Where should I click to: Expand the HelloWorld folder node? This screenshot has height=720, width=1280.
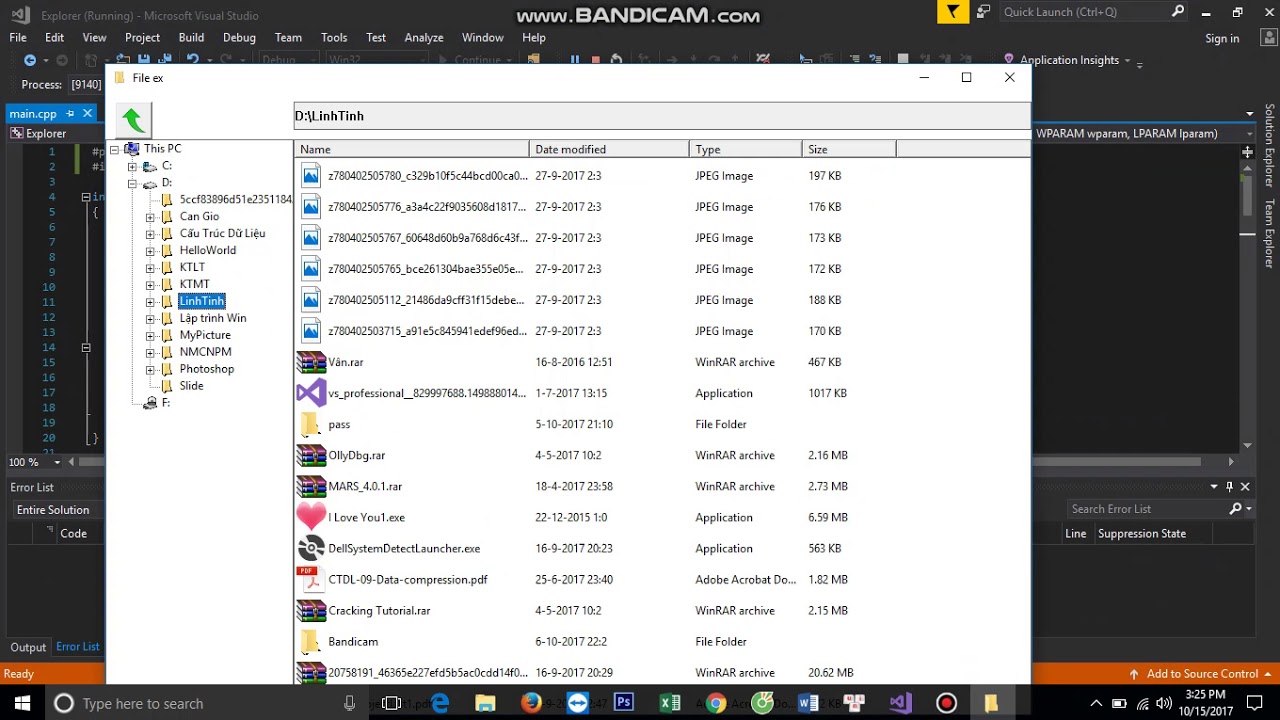click(x=150, y=251)
